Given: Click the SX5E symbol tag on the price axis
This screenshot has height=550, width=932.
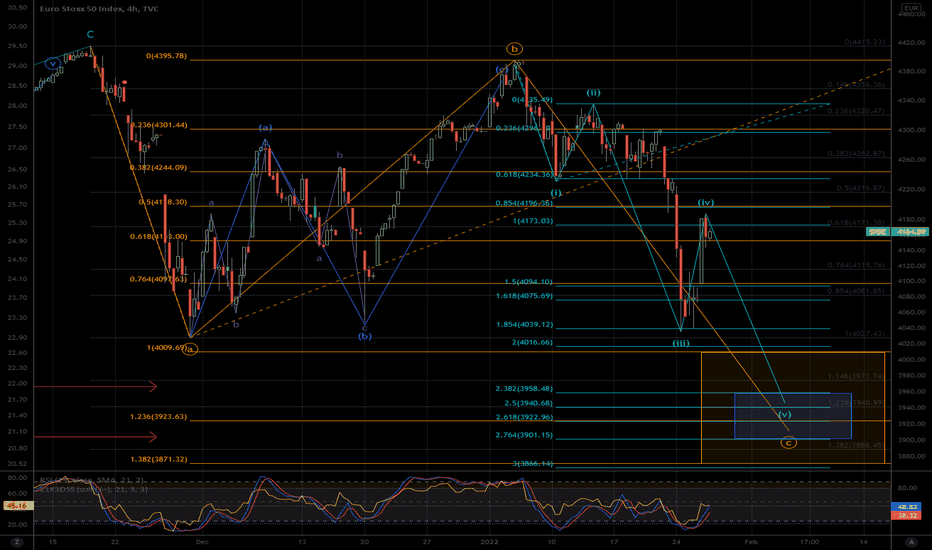Looking at the screenshot, I should 877,232.
